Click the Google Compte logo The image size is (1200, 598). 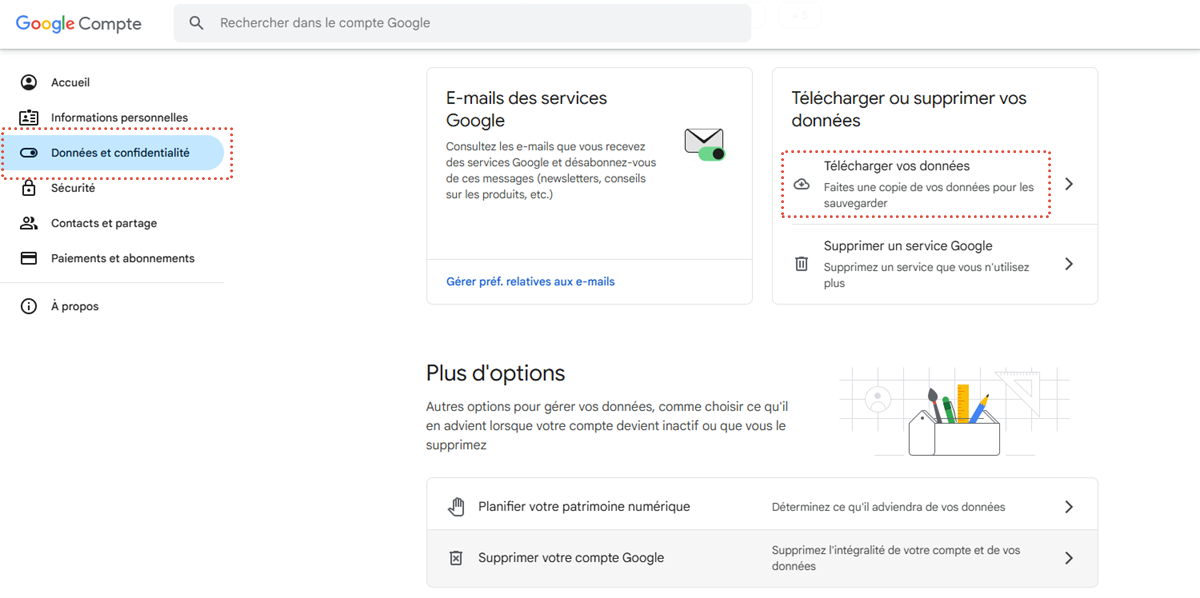pos(79,23)
